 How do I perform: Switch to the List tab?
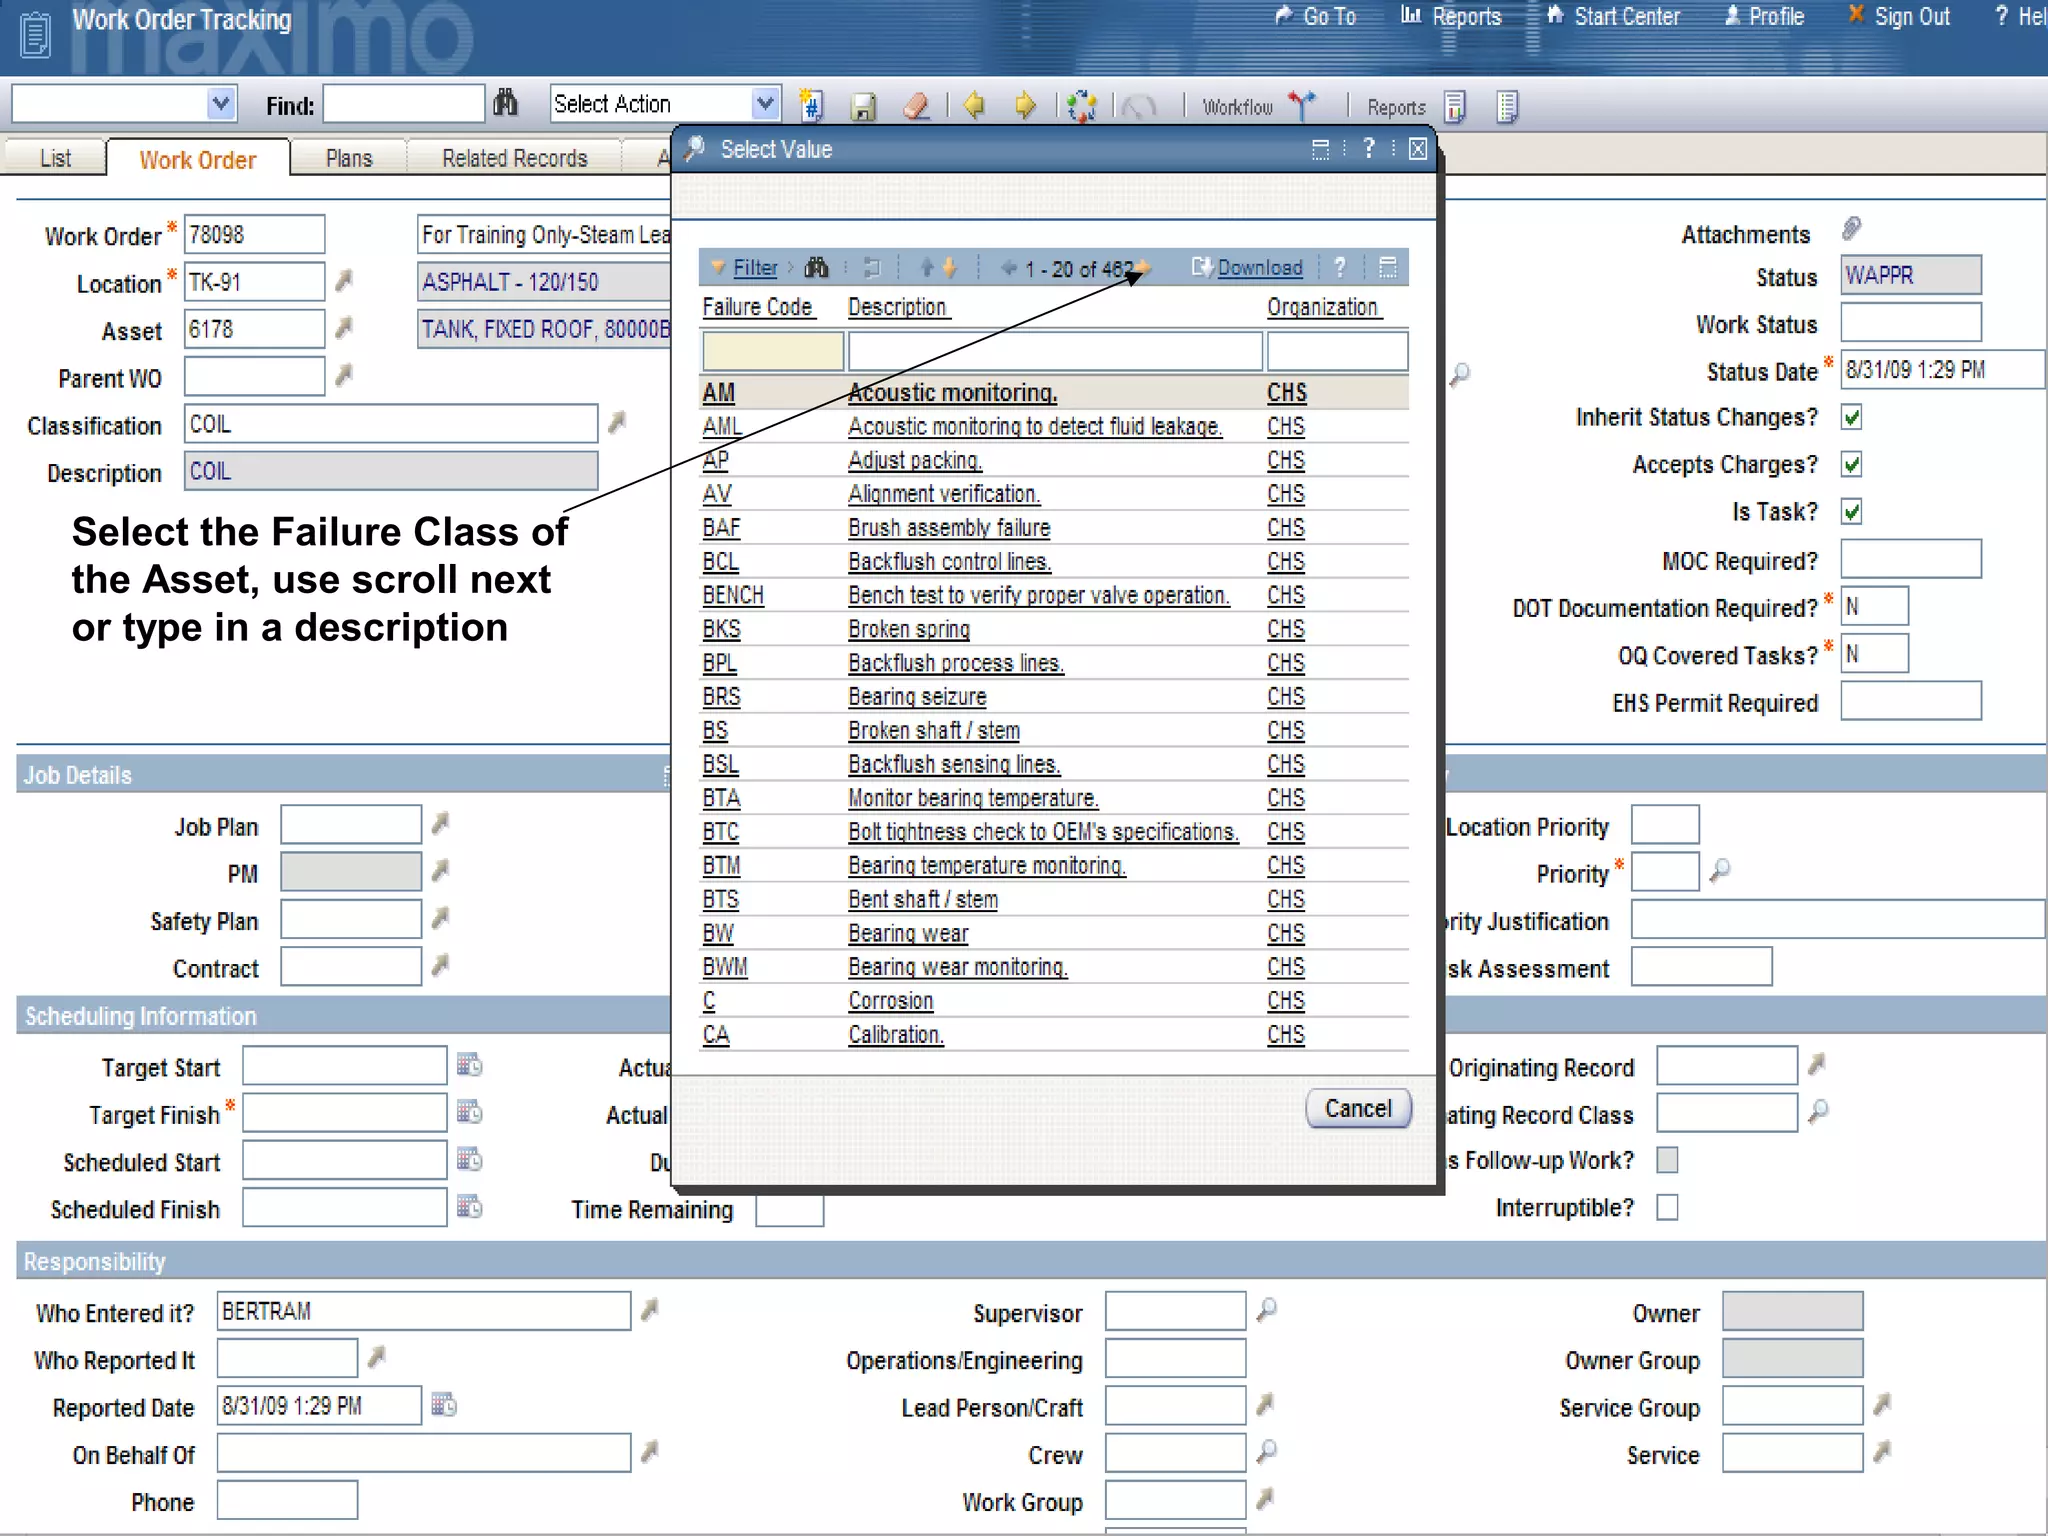point(55,158)
